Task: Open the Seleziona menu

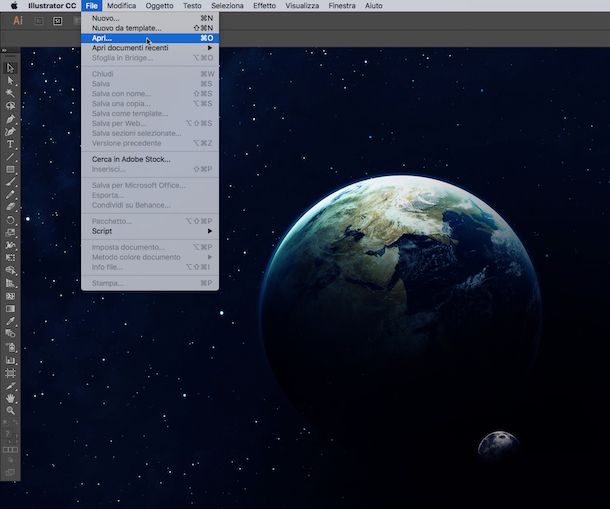Action: (227, 5)
